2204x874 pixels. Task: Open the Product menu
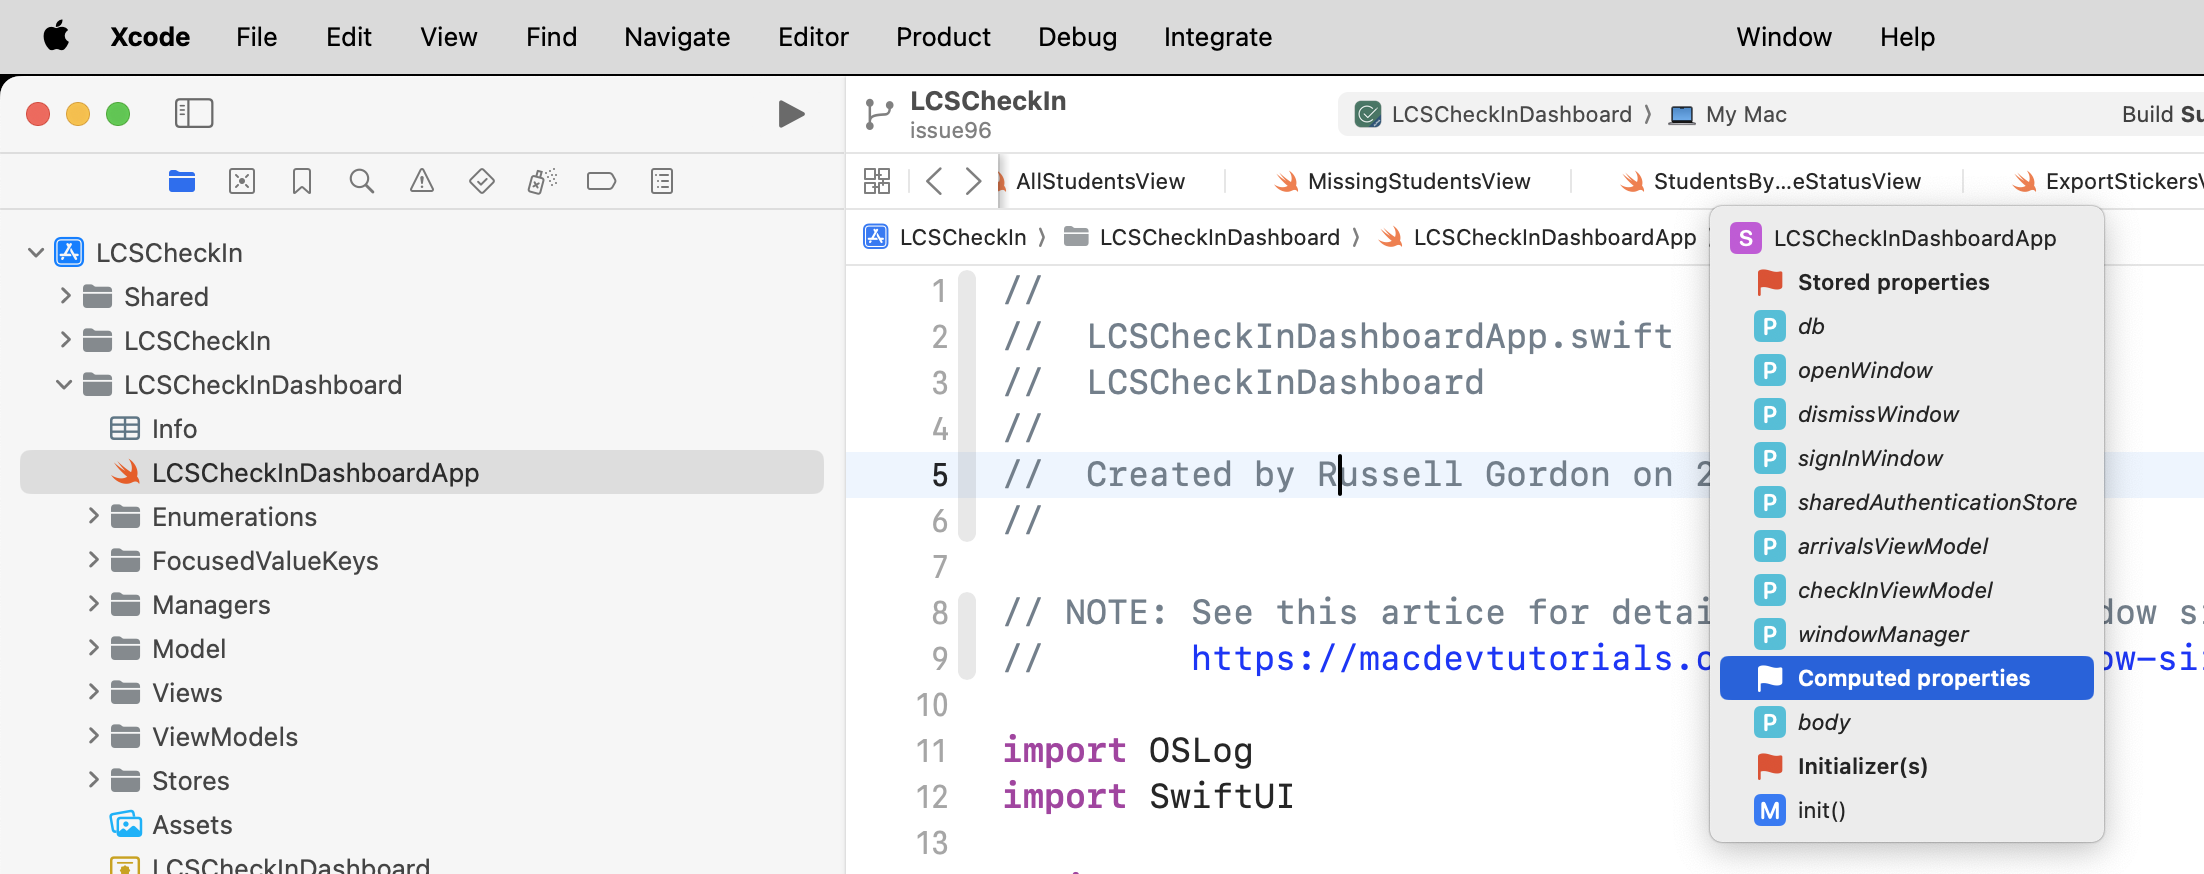point(942,37)
